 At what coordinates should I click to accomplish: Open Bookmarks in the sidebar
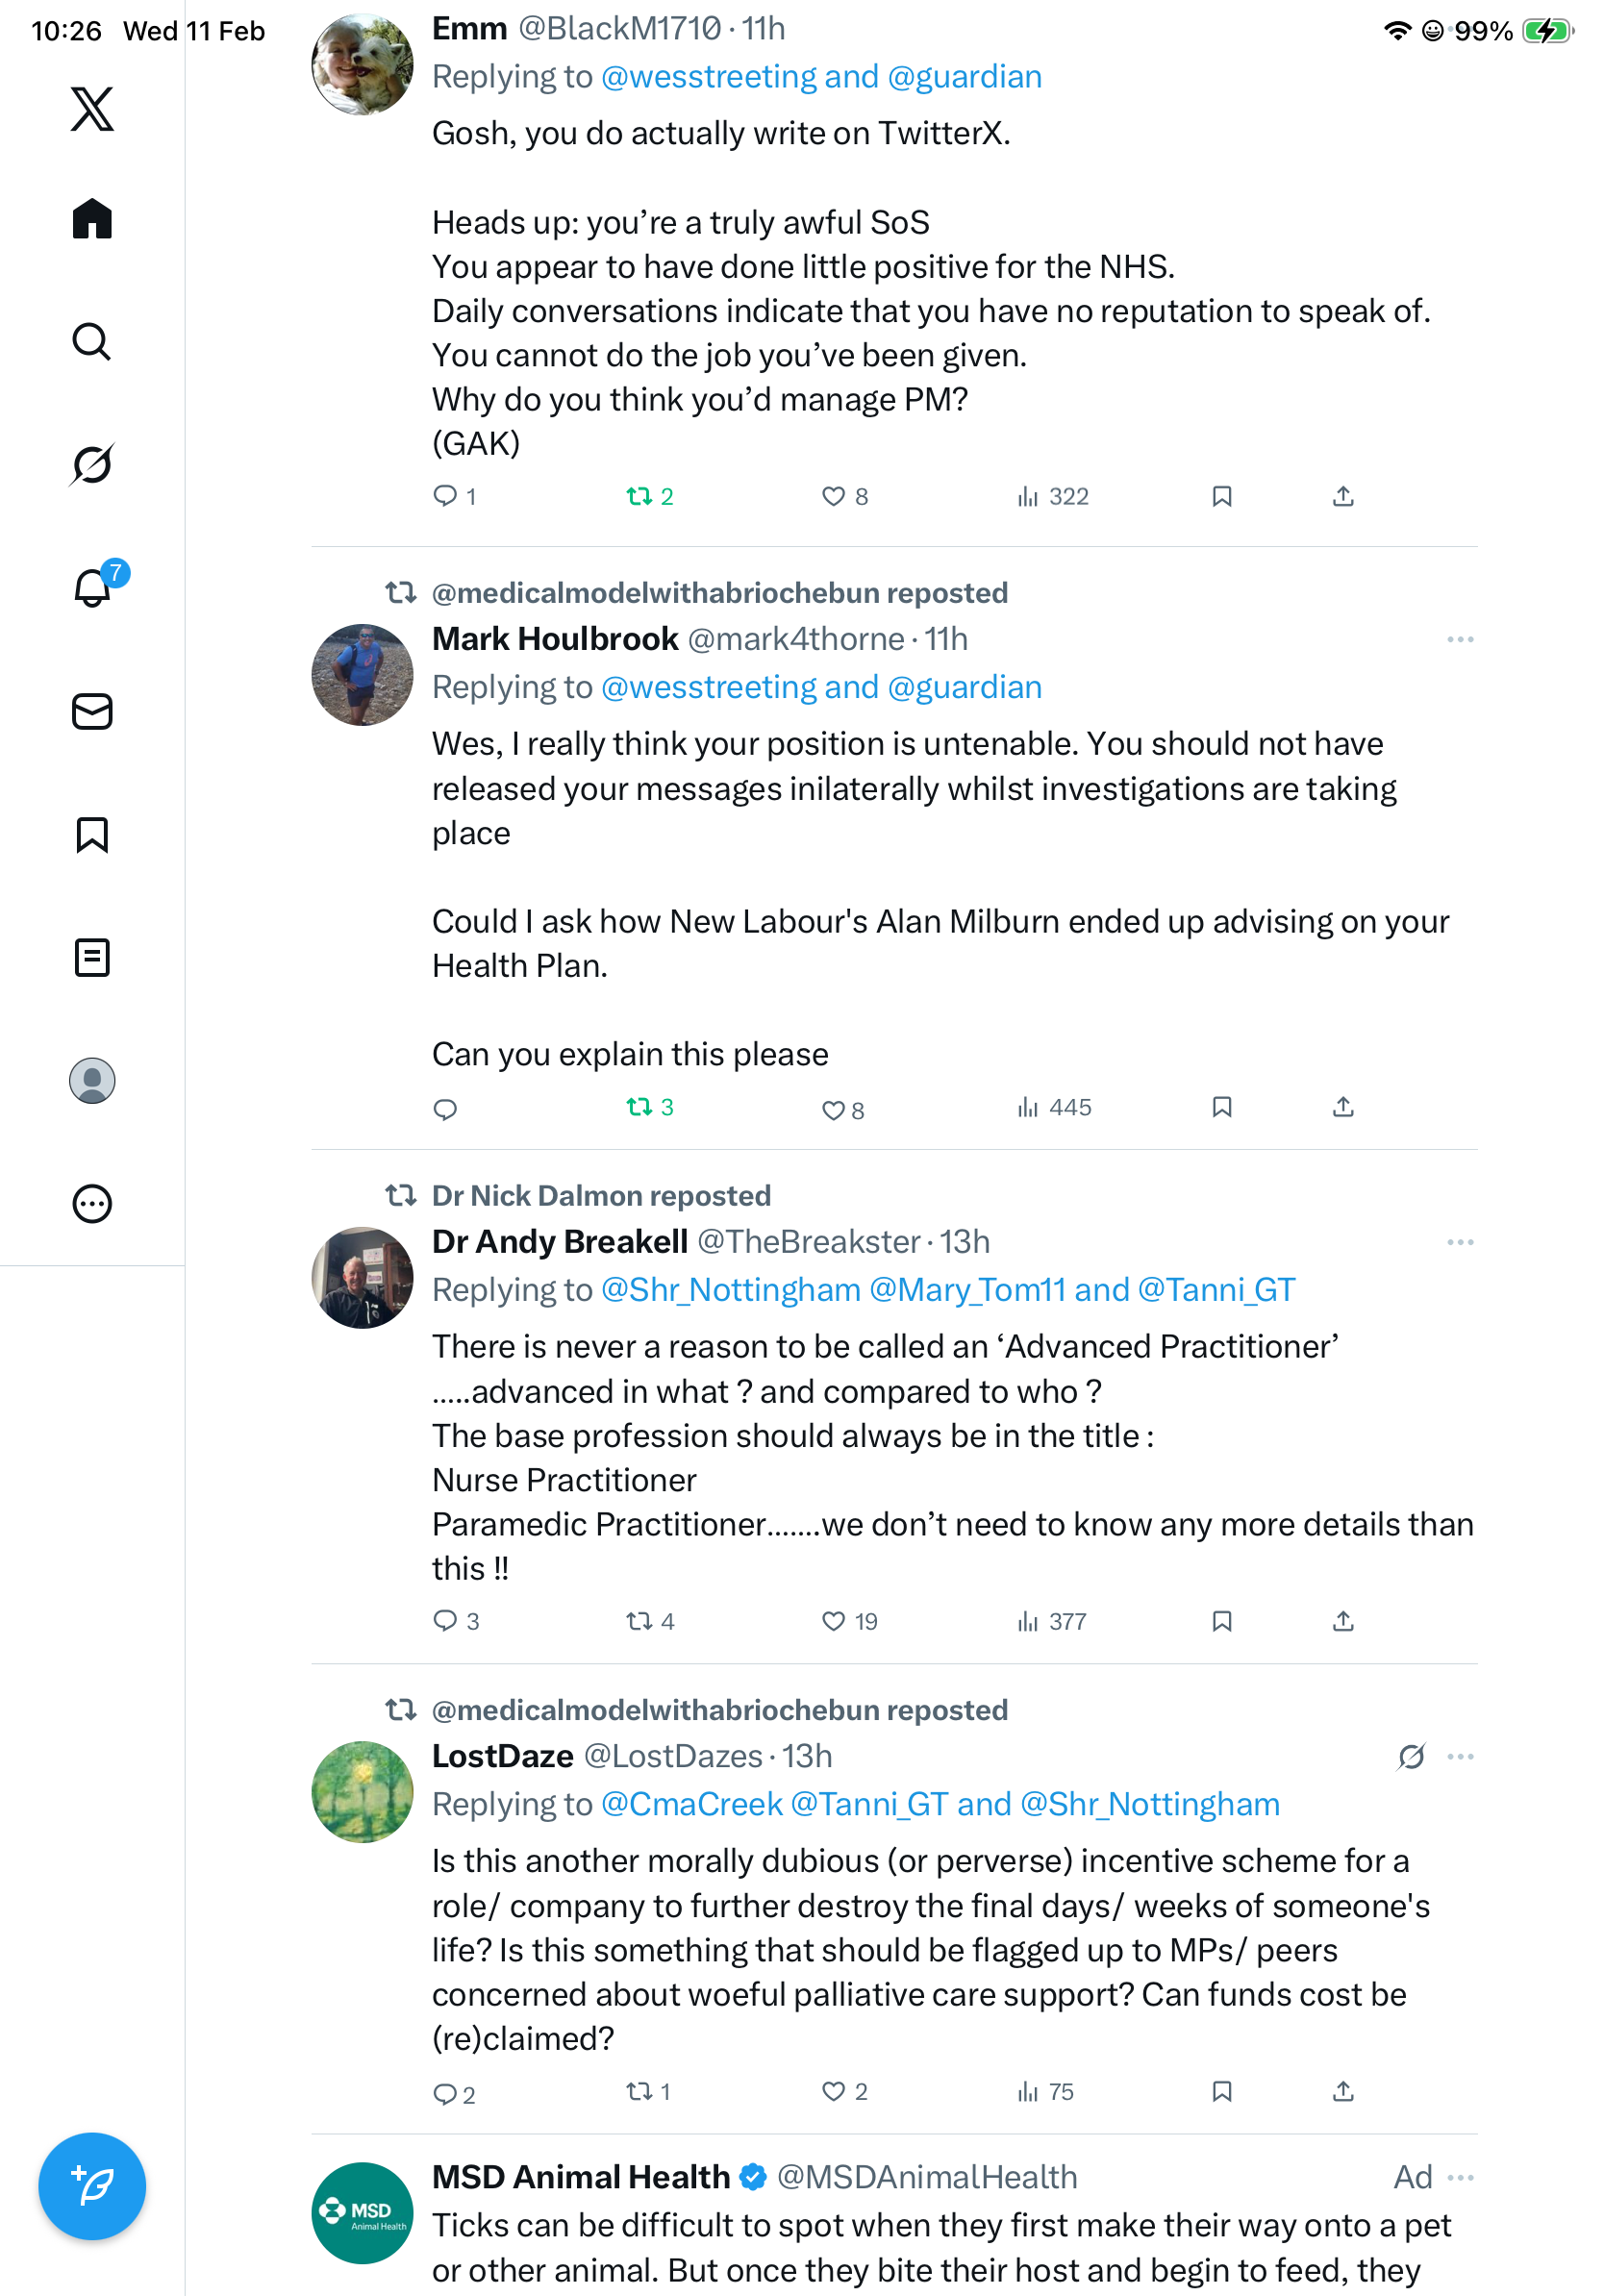[92, 834]
